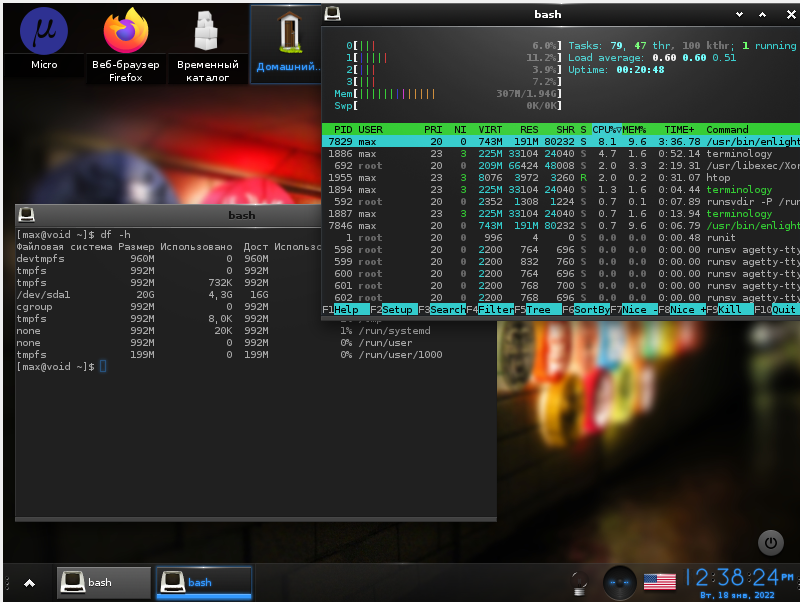This screenshot has height=602, width=800.
Task: Sort by USER column header
Action: [370, 130]
